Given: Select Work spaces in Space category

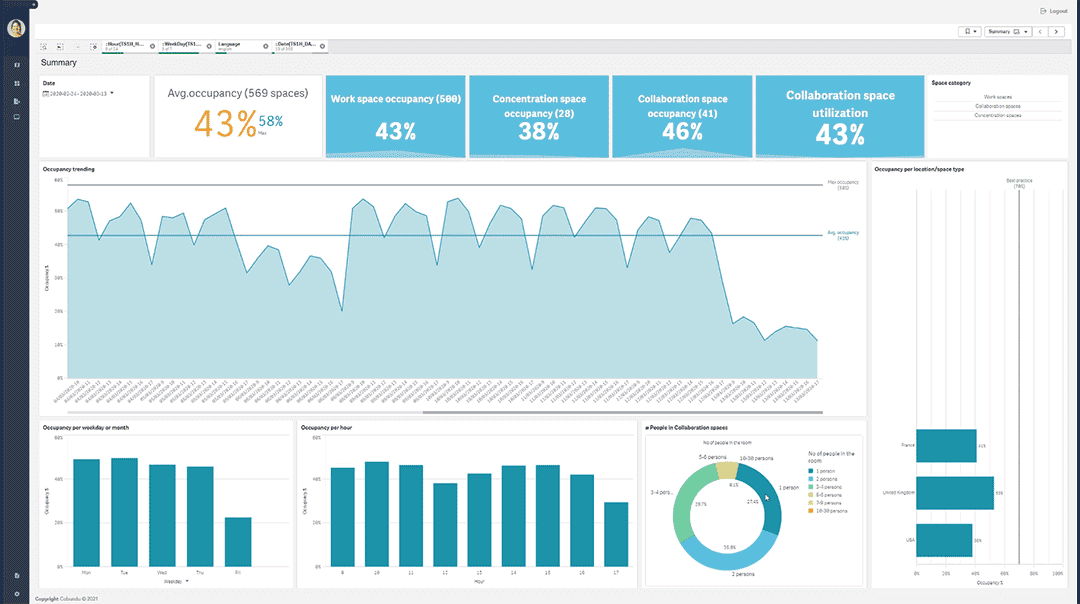Looking at the screenshot, I should pyautogui.click(x=997, y=97).
